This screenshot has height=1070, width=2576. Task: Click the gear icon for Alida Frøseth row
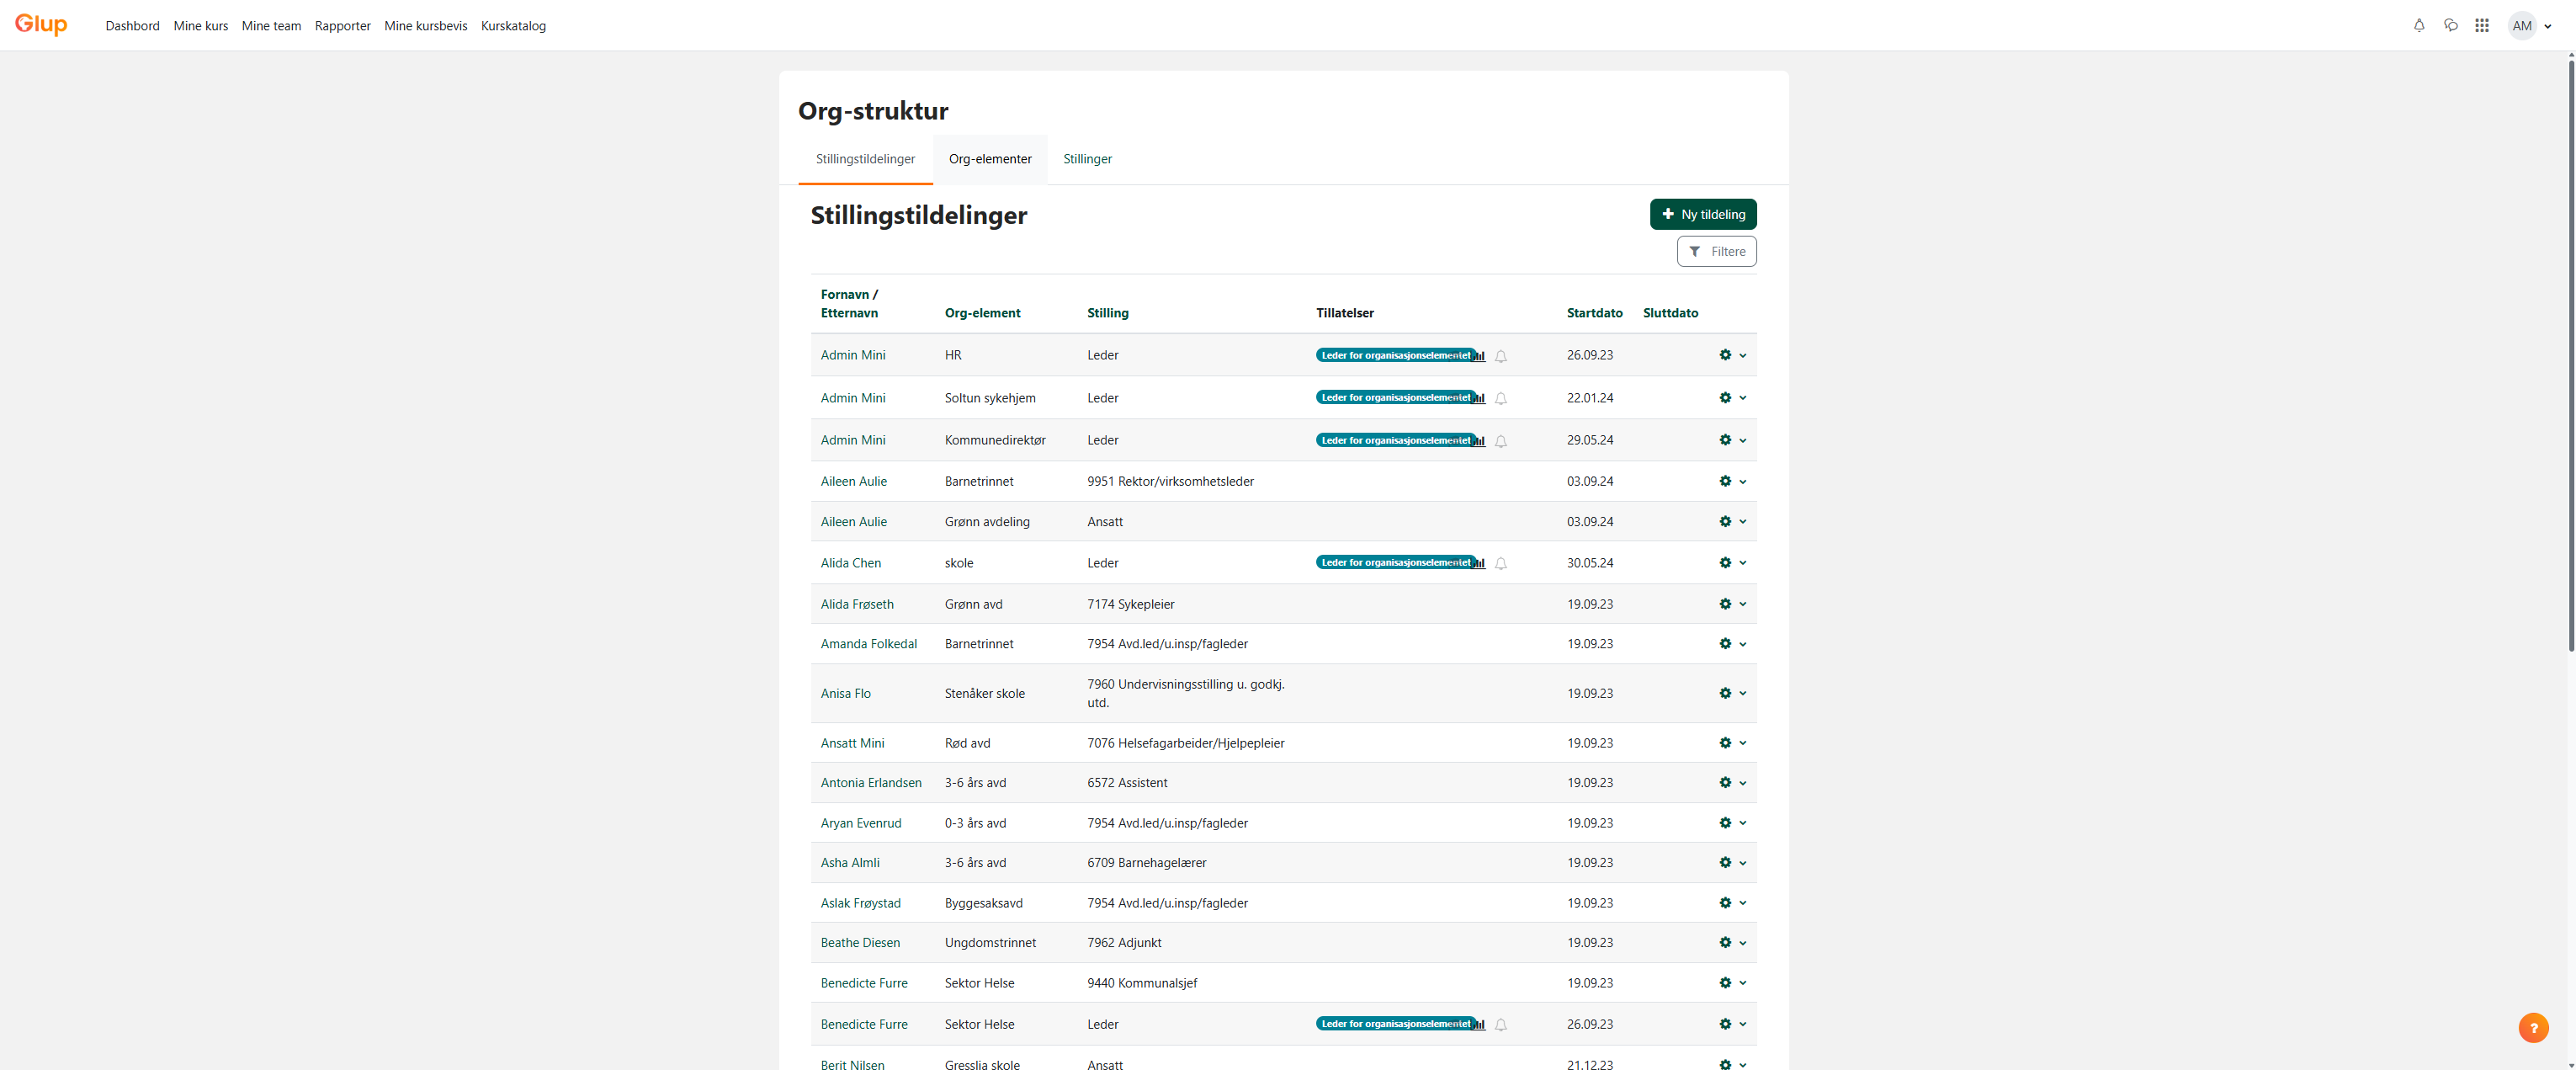point(1725,604)
